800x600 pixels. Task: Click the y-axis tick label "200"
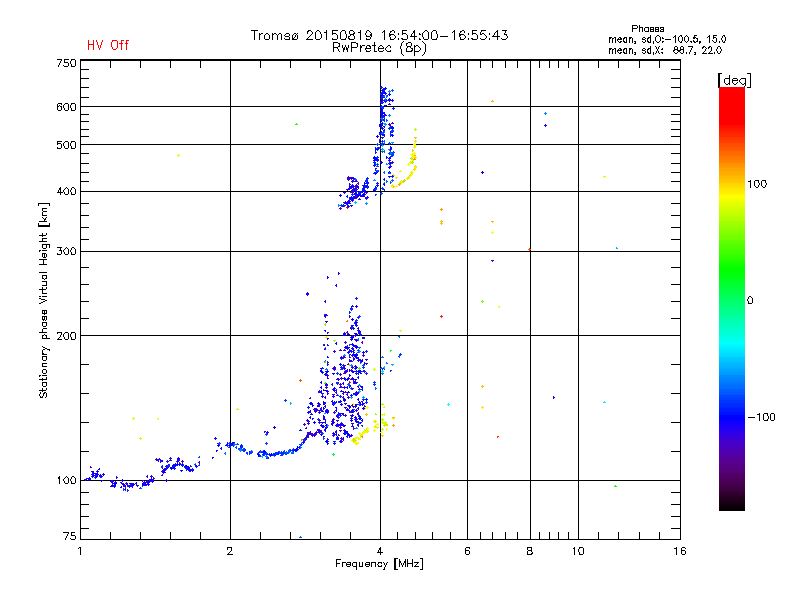66,336
